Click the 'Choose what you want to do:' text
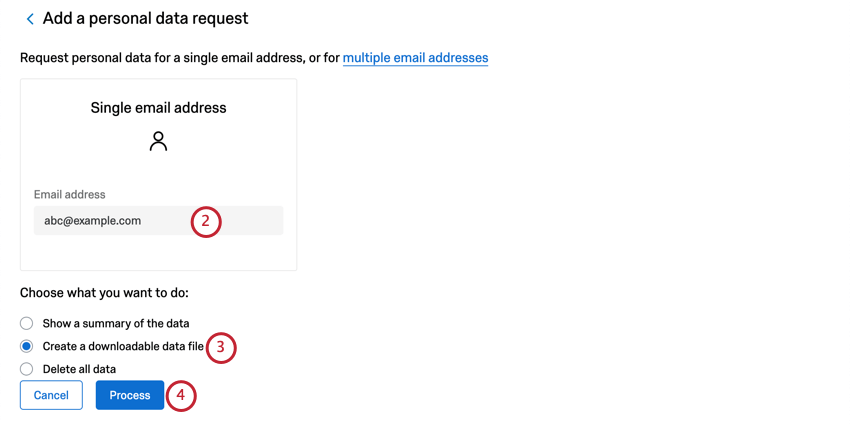Viewport: 850px width, 425px height. [104, 293]
